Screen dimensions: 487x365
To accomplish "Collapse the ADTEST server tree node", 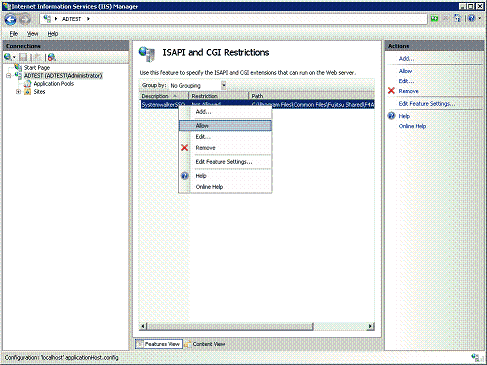I will 9,76.
